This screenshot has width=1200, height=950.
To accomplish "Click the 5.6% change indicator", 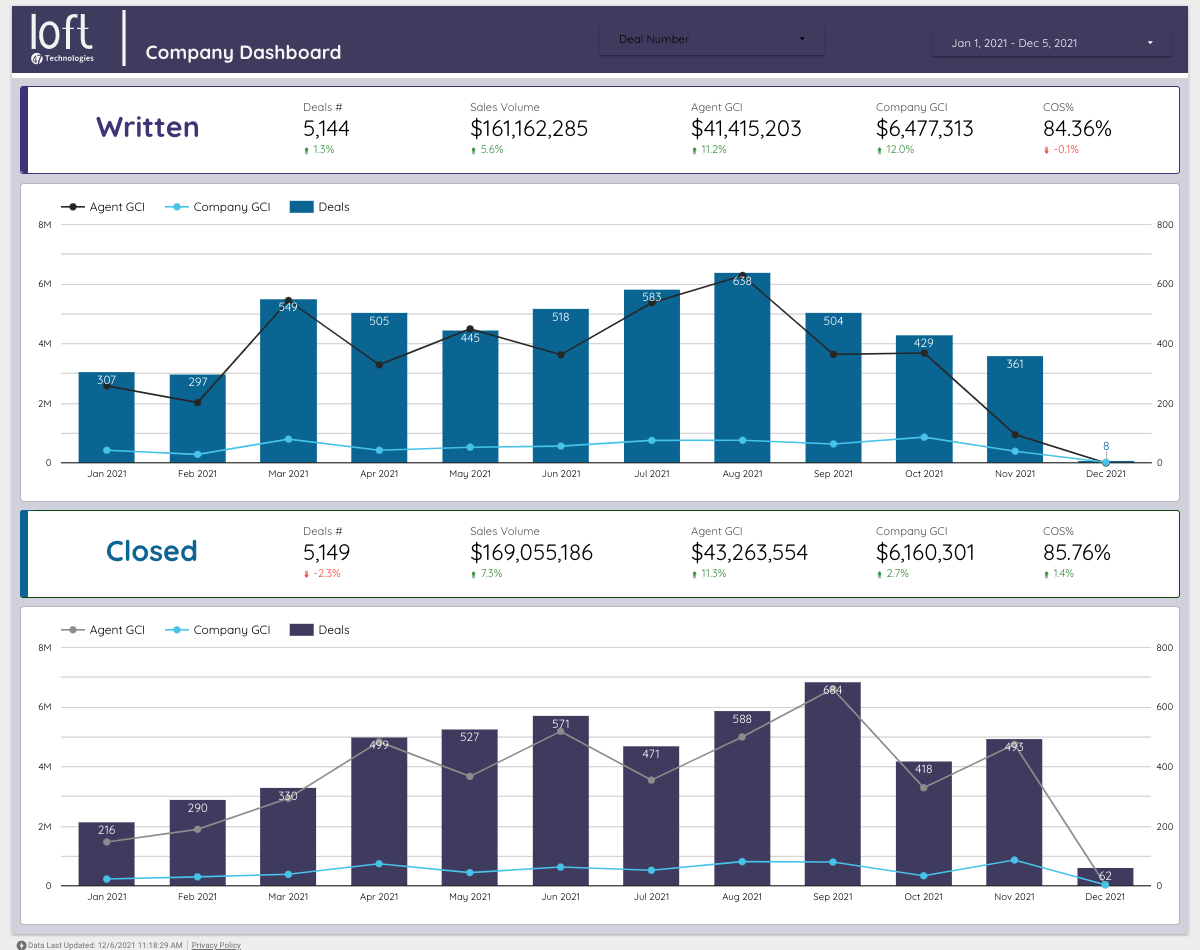I will tap(487, 150).
